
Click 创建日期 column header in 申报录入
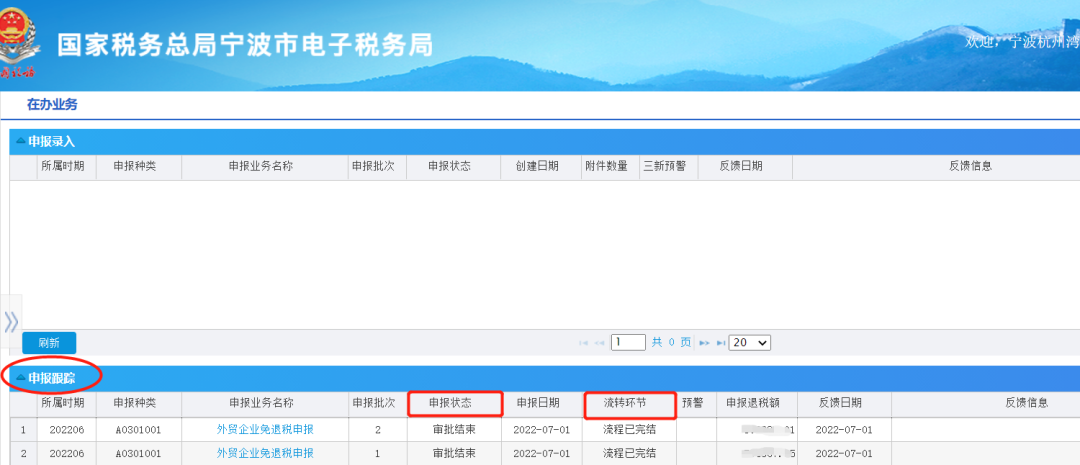coord(537,166)
